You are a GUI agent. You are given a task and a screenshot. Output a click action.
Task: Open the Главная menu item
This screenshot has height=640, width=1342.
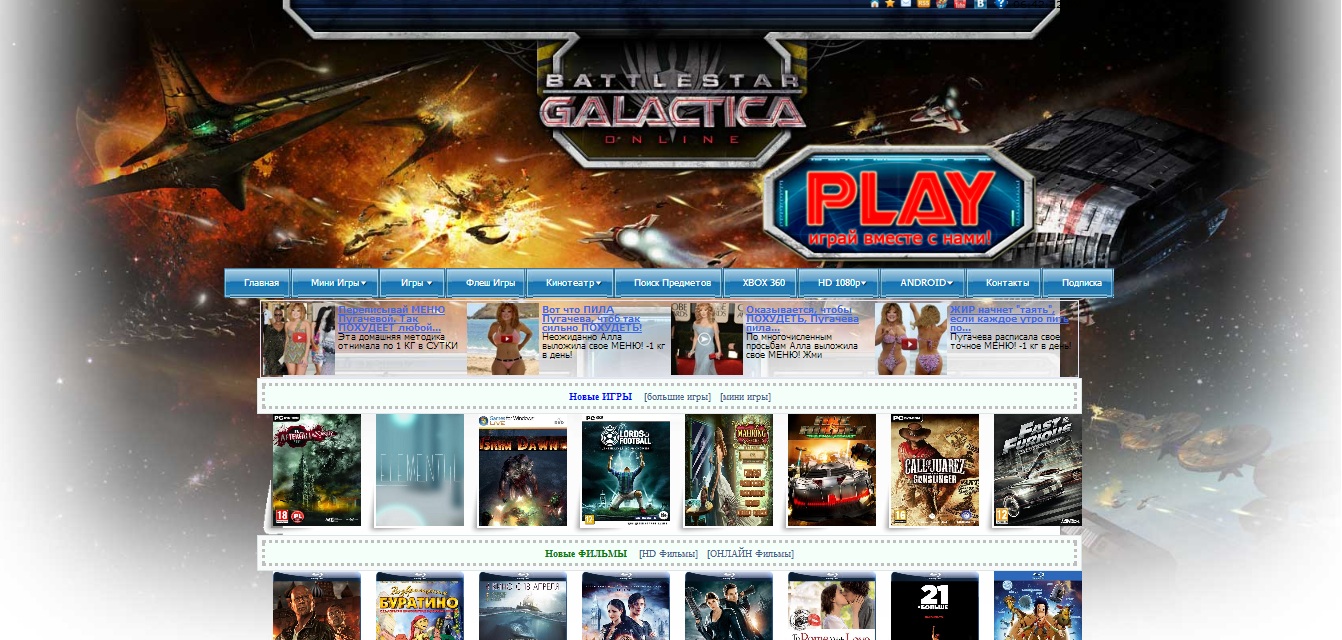point(258,283)
